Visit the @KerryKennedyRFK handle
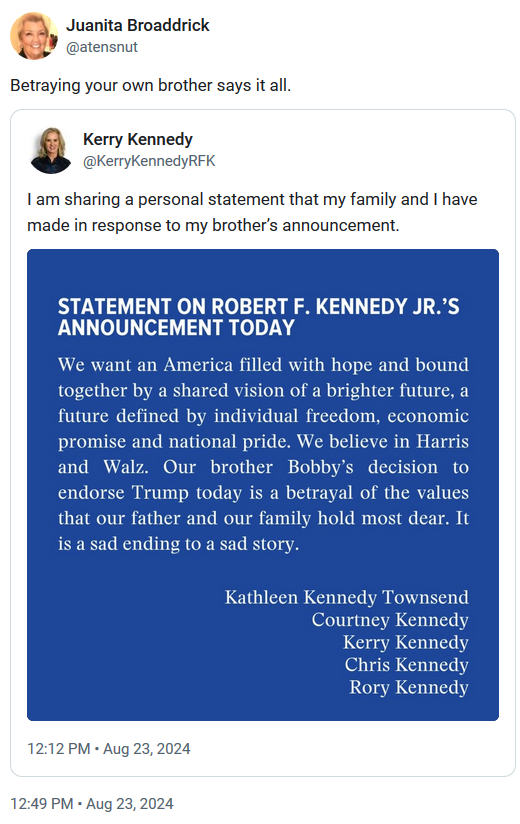The width and height of the screenshot is (520, 824). point(149,161)
